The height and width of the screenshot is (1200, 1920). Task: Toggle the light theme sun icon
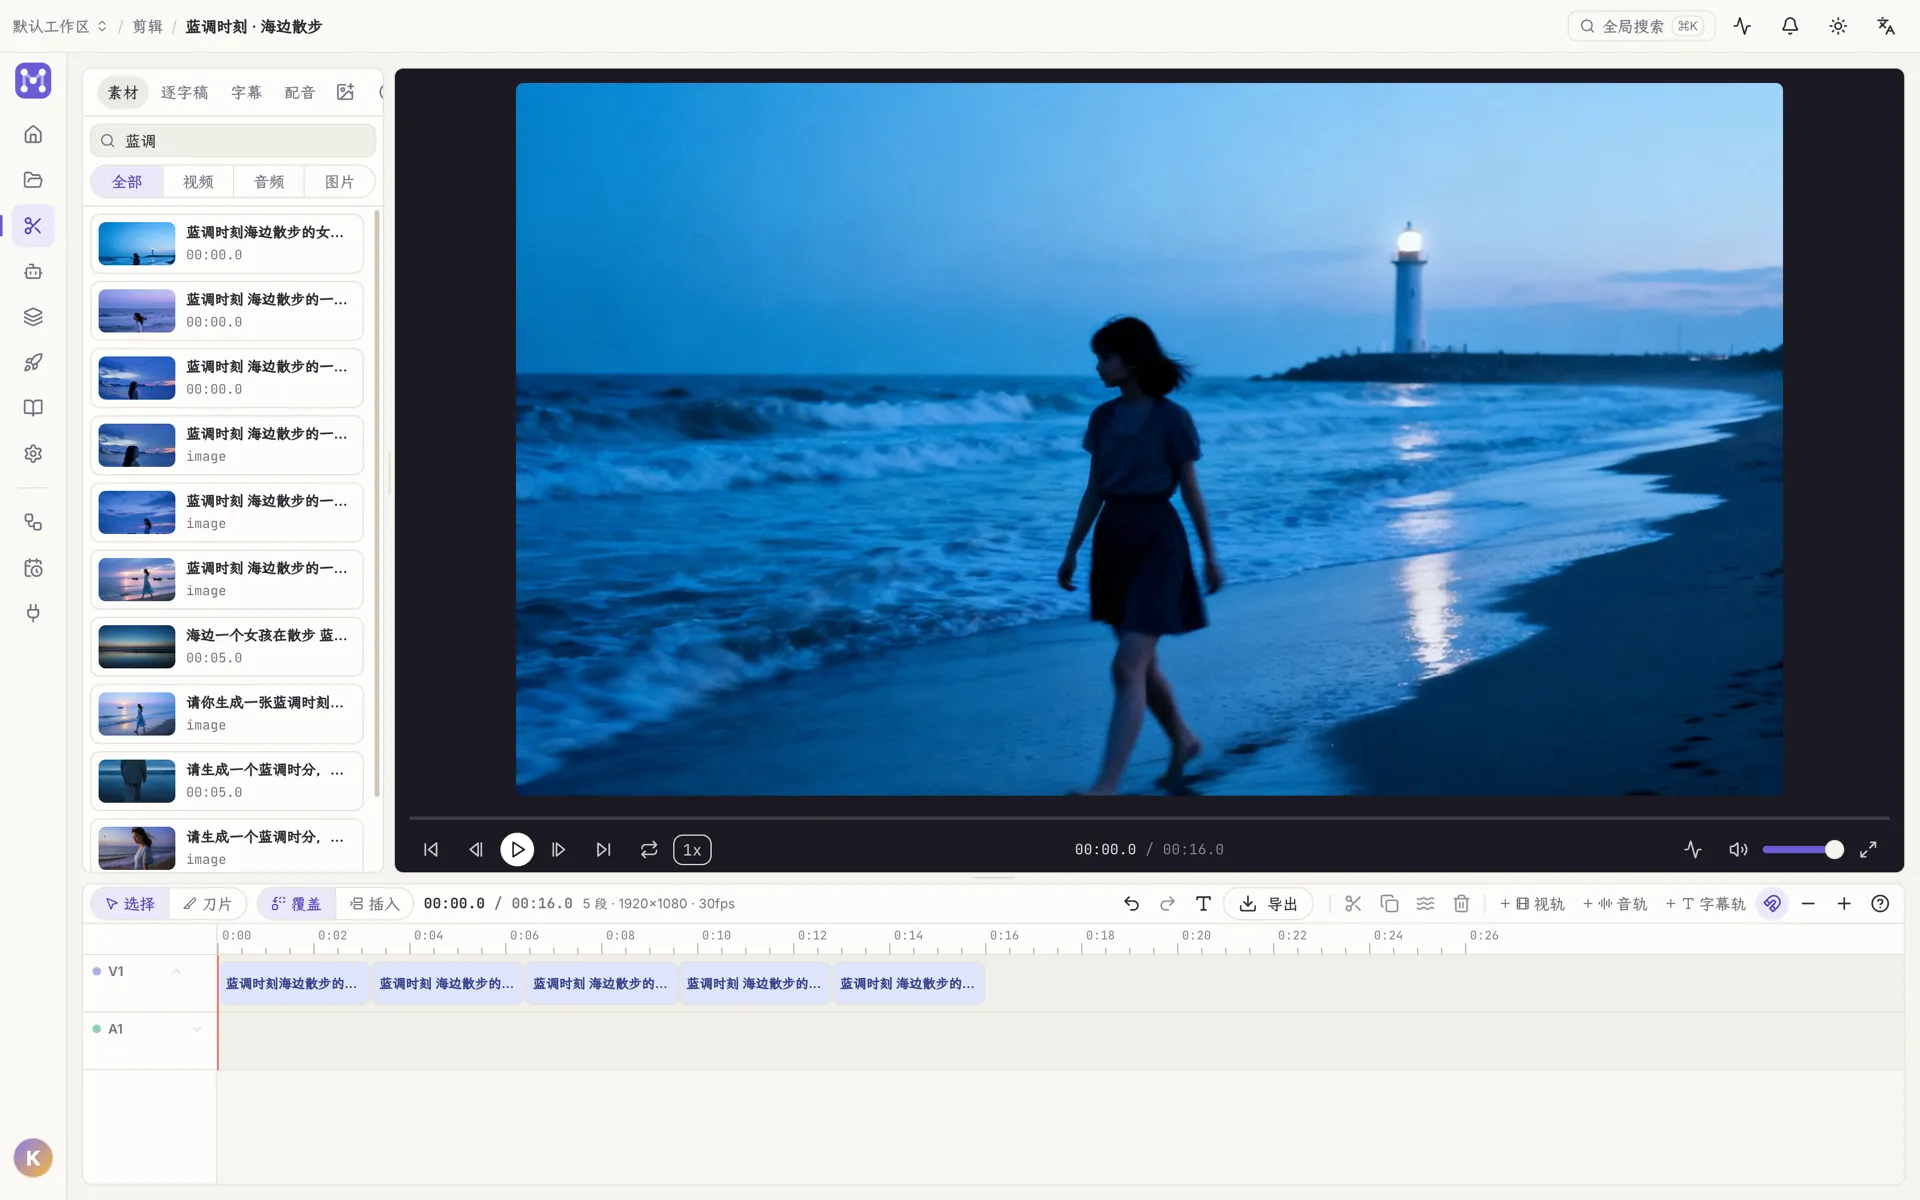tap(1838, 26)
